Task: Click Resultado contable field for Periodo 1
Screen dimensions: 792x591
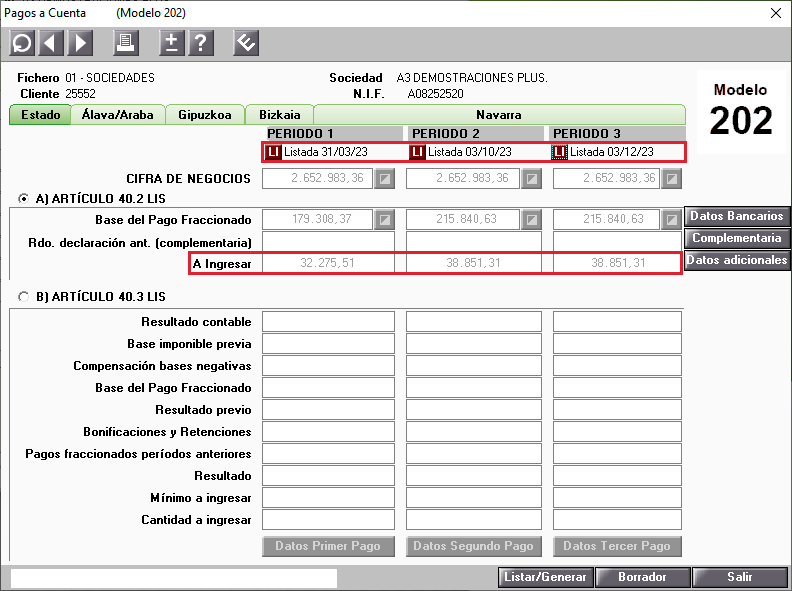Action: [328, 322]
